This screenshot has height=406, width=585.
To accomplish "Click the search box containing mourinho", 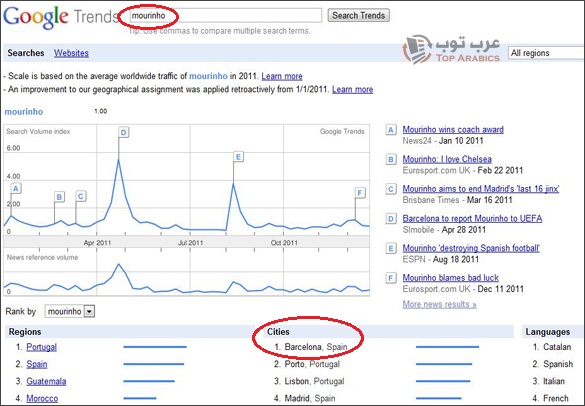I will [x=225, y=16].
